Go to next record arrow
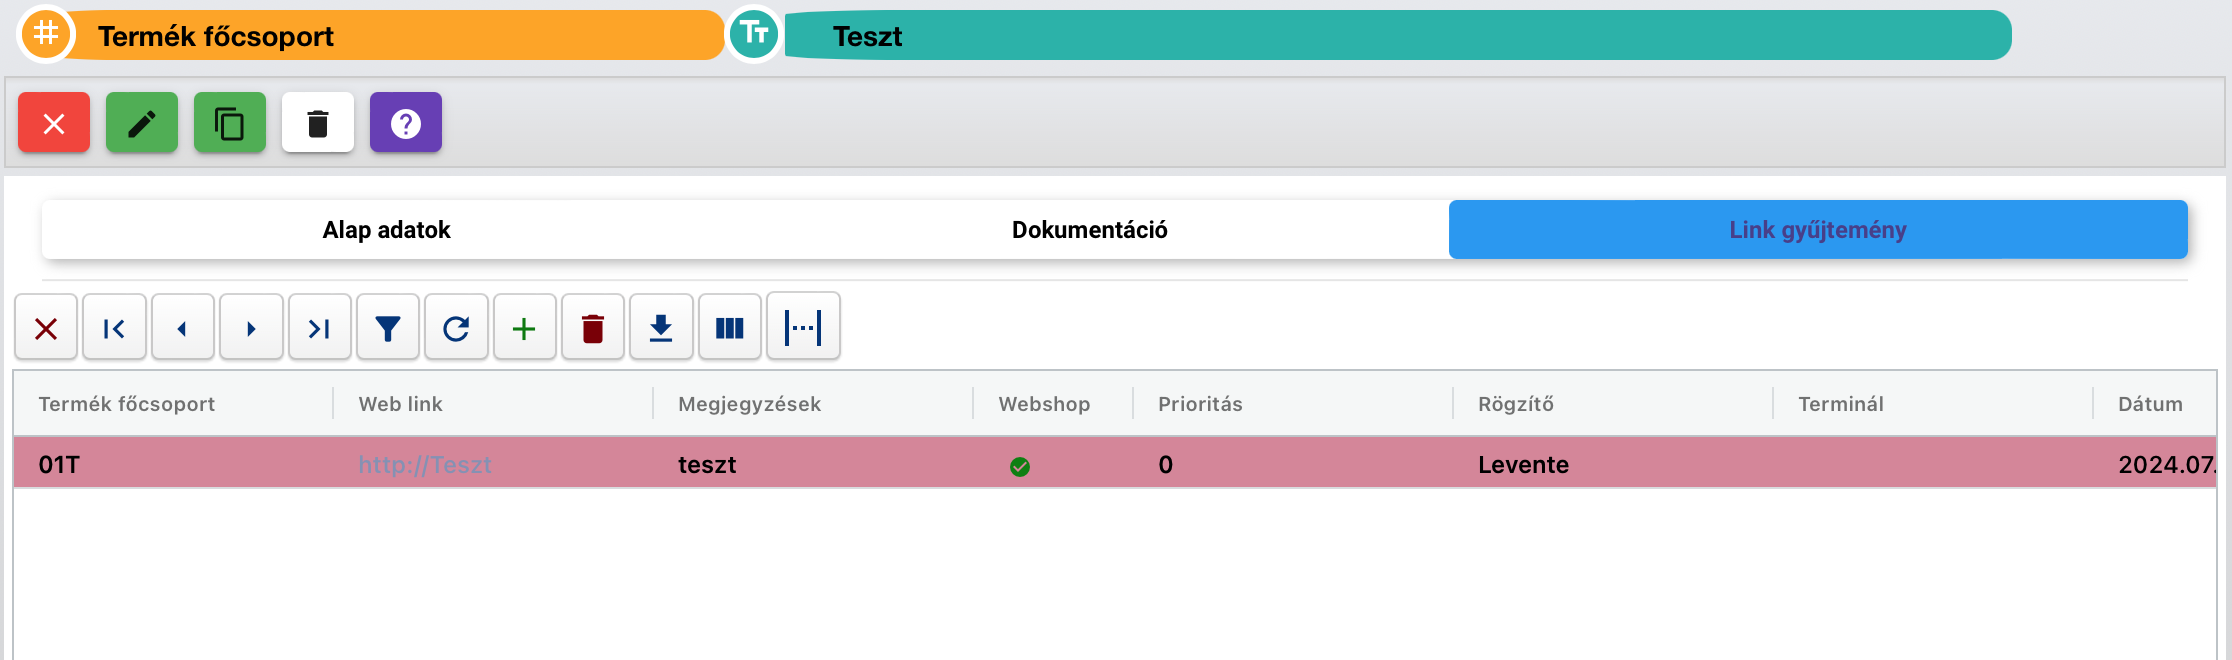The width and height of the screenshot is (2232, 660). (251, 327)
